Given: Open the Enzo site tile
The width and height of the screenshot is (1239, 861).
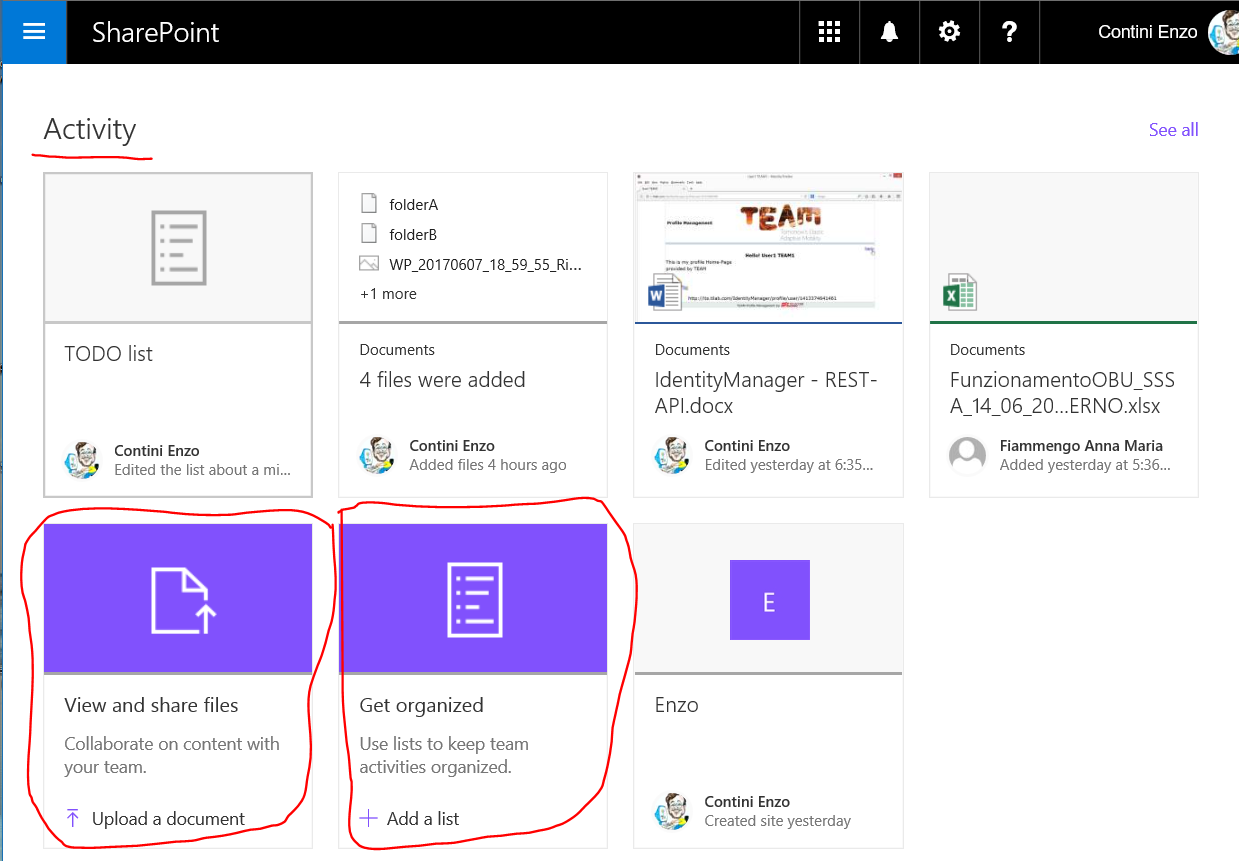Looking at the screenshot, I should [x=769, y=600].
